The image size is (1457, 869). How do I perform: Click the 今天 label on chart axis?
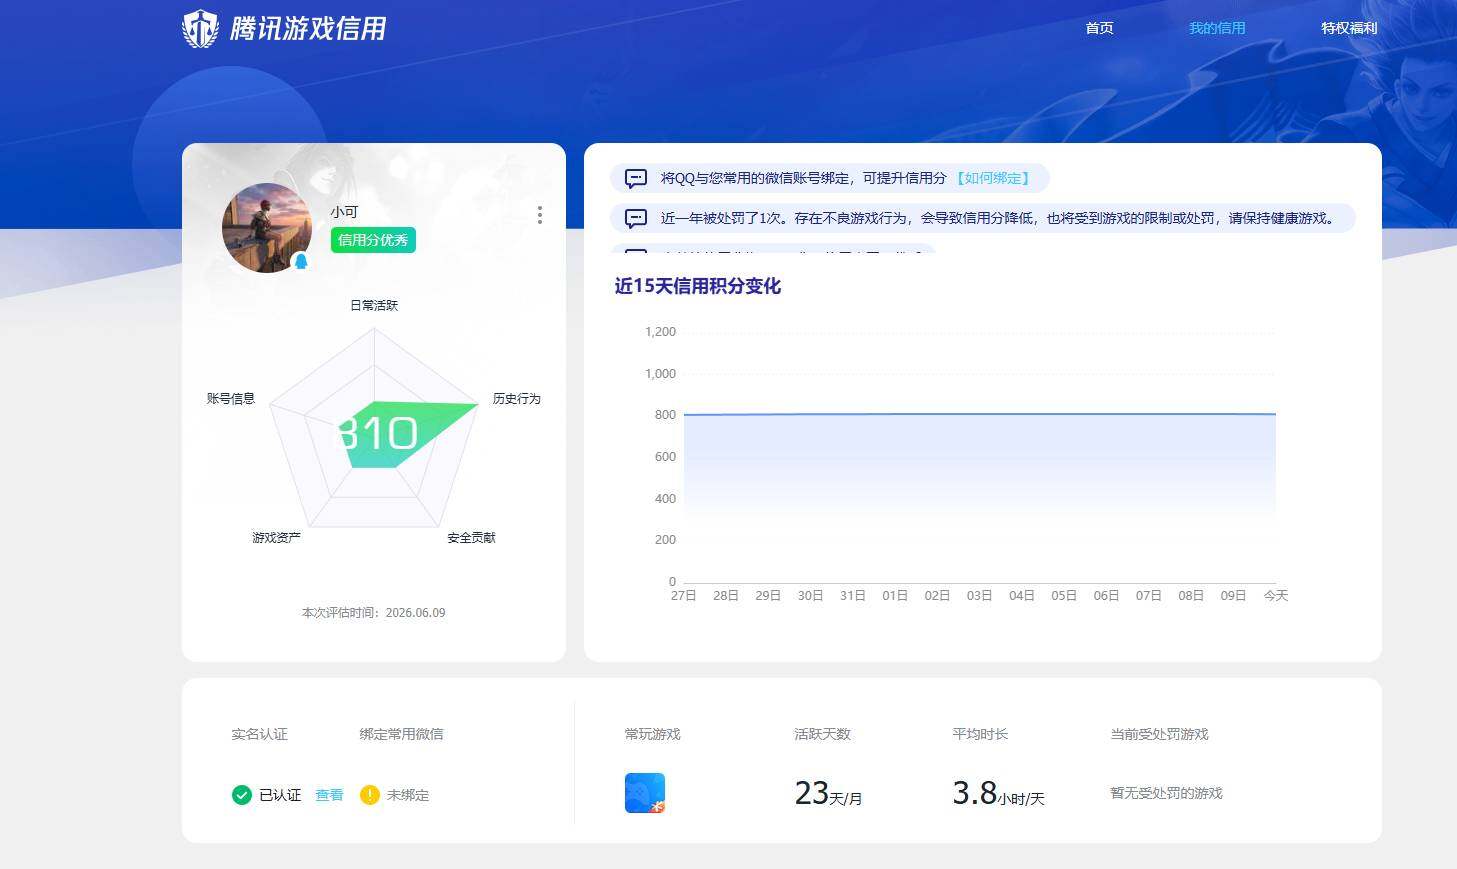point(1276,595)
